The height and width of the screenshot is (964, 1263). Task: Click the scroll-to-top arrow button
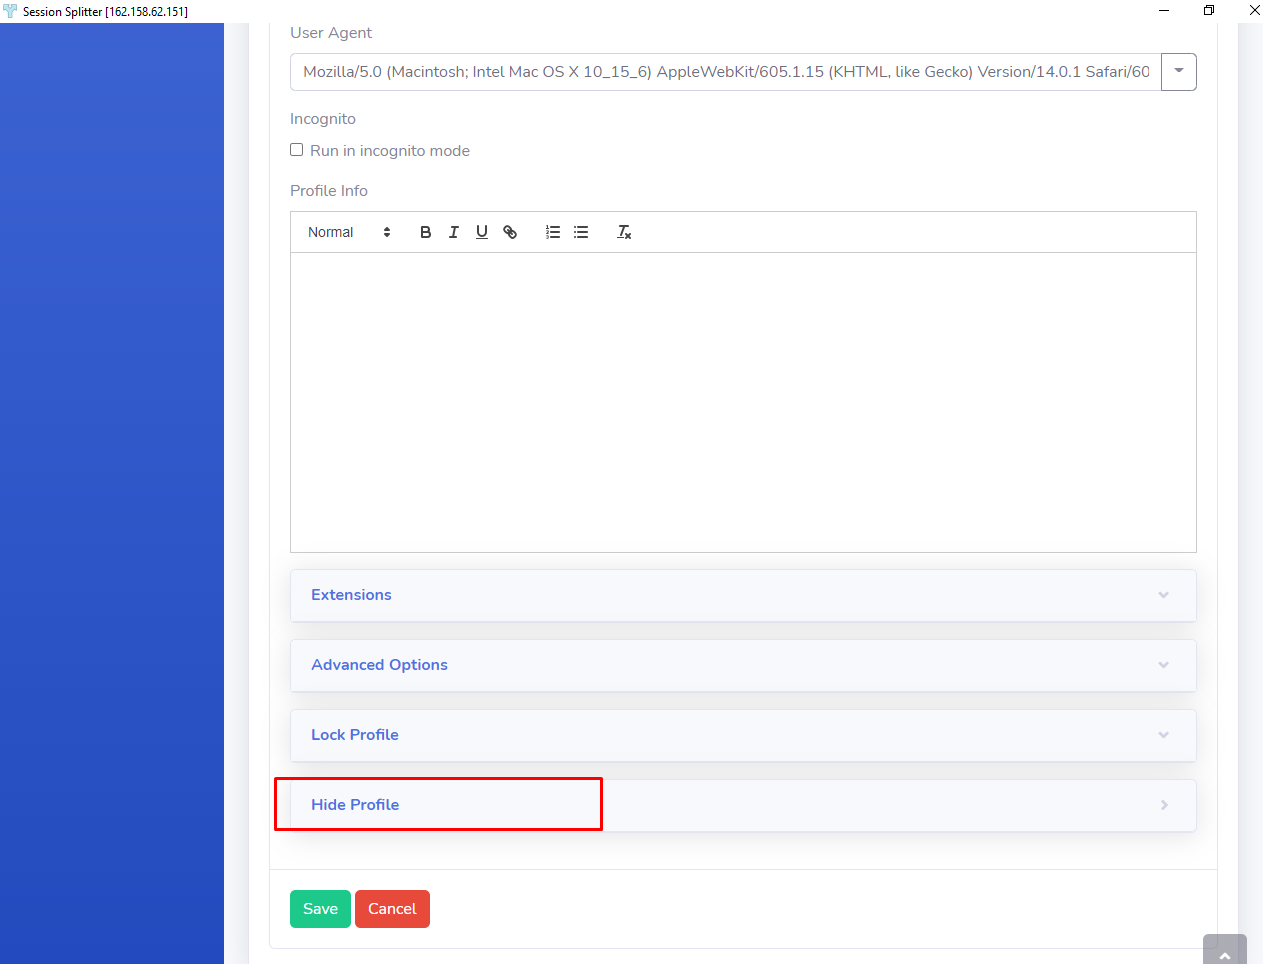pos(1225,950)
